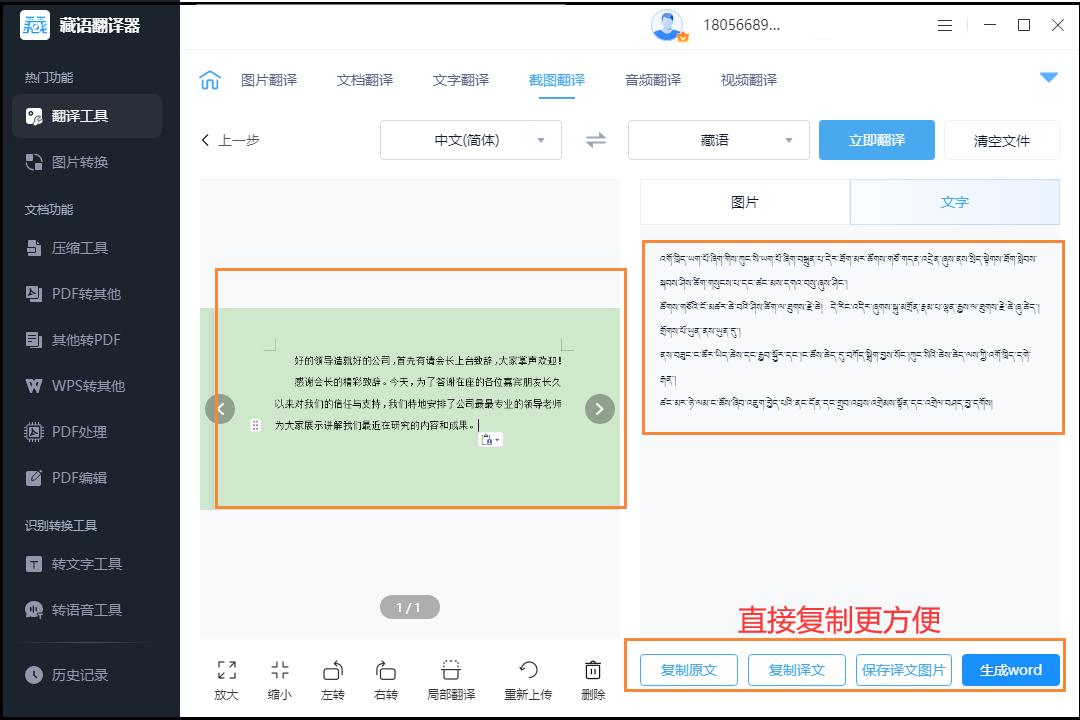Screen dimensions: 1080x720
Task: Open the 藏语 target language dropdown
Action: tap(718, 141)
